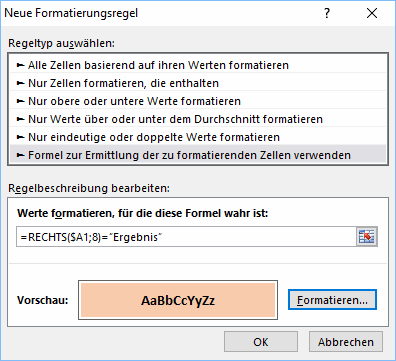Select 'Alle Zellen basierend auf ihren Werten formatieren'
396x361 pixels.
point(198,65)
